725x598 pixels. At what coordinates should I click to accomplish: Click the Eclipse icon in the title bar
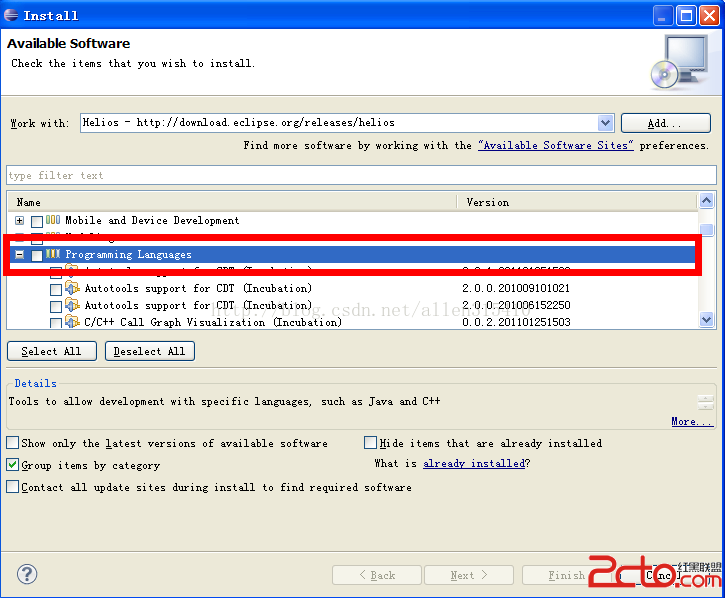click(11, 15)
